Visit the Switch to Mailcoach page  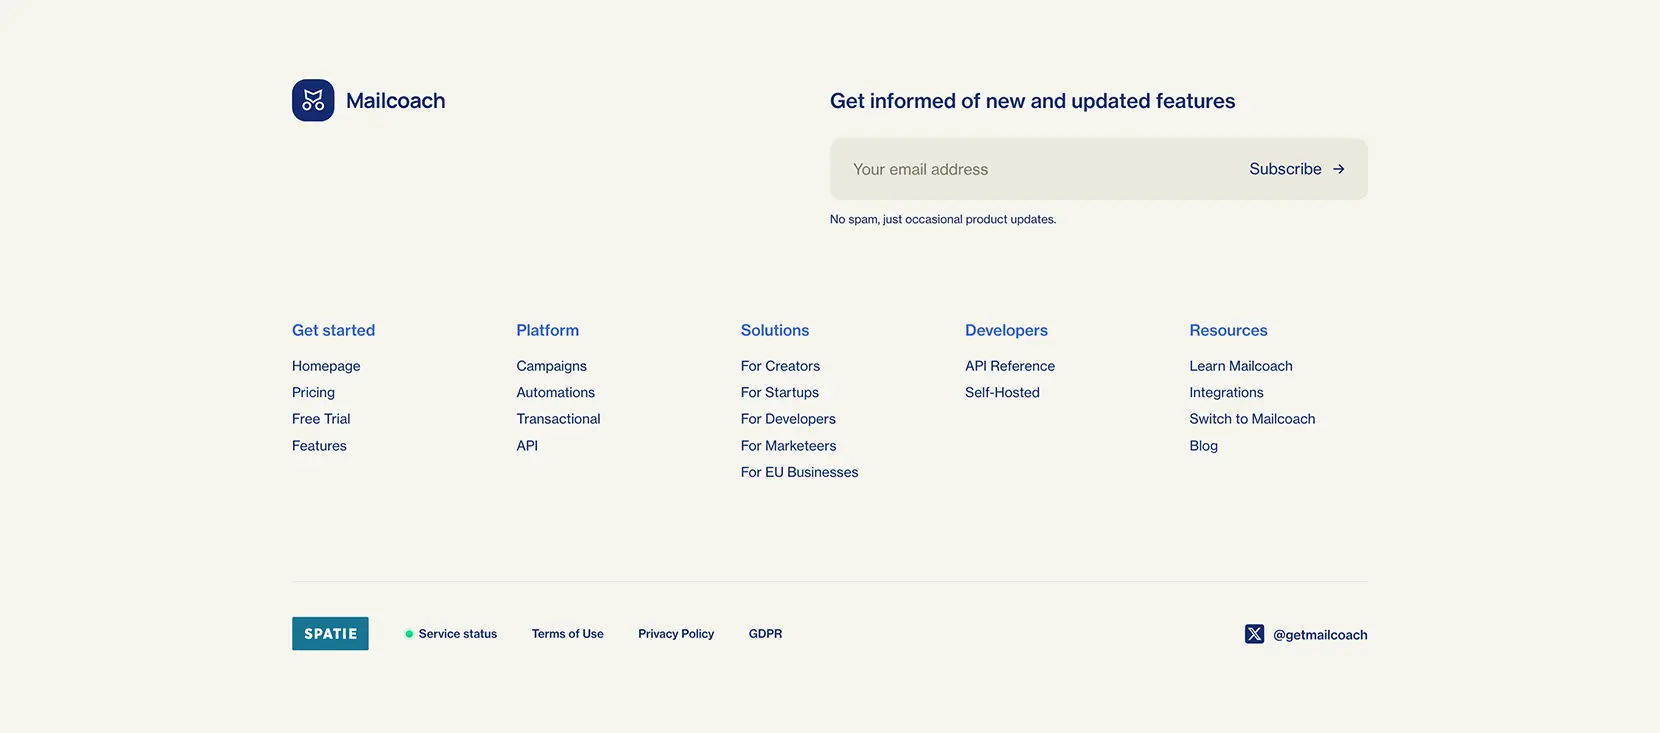pyautogui.click(x=1252, y=419)
